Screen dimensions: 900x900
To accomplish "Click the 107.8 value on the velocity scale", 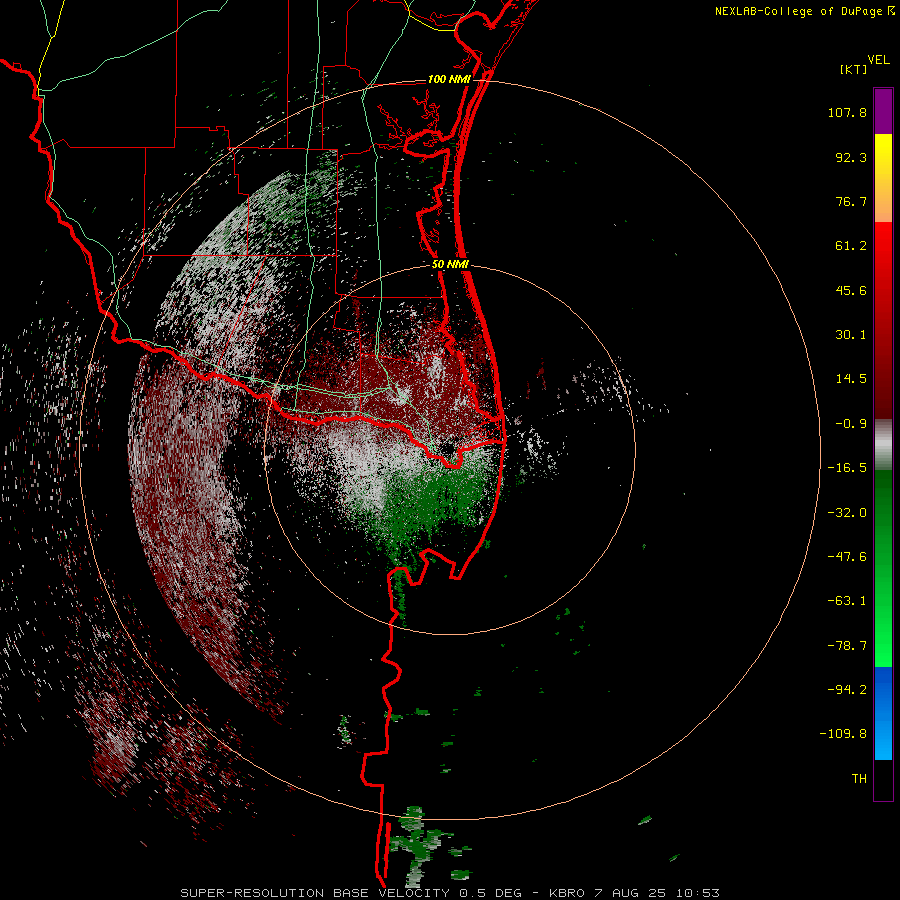I will (847, 113).
